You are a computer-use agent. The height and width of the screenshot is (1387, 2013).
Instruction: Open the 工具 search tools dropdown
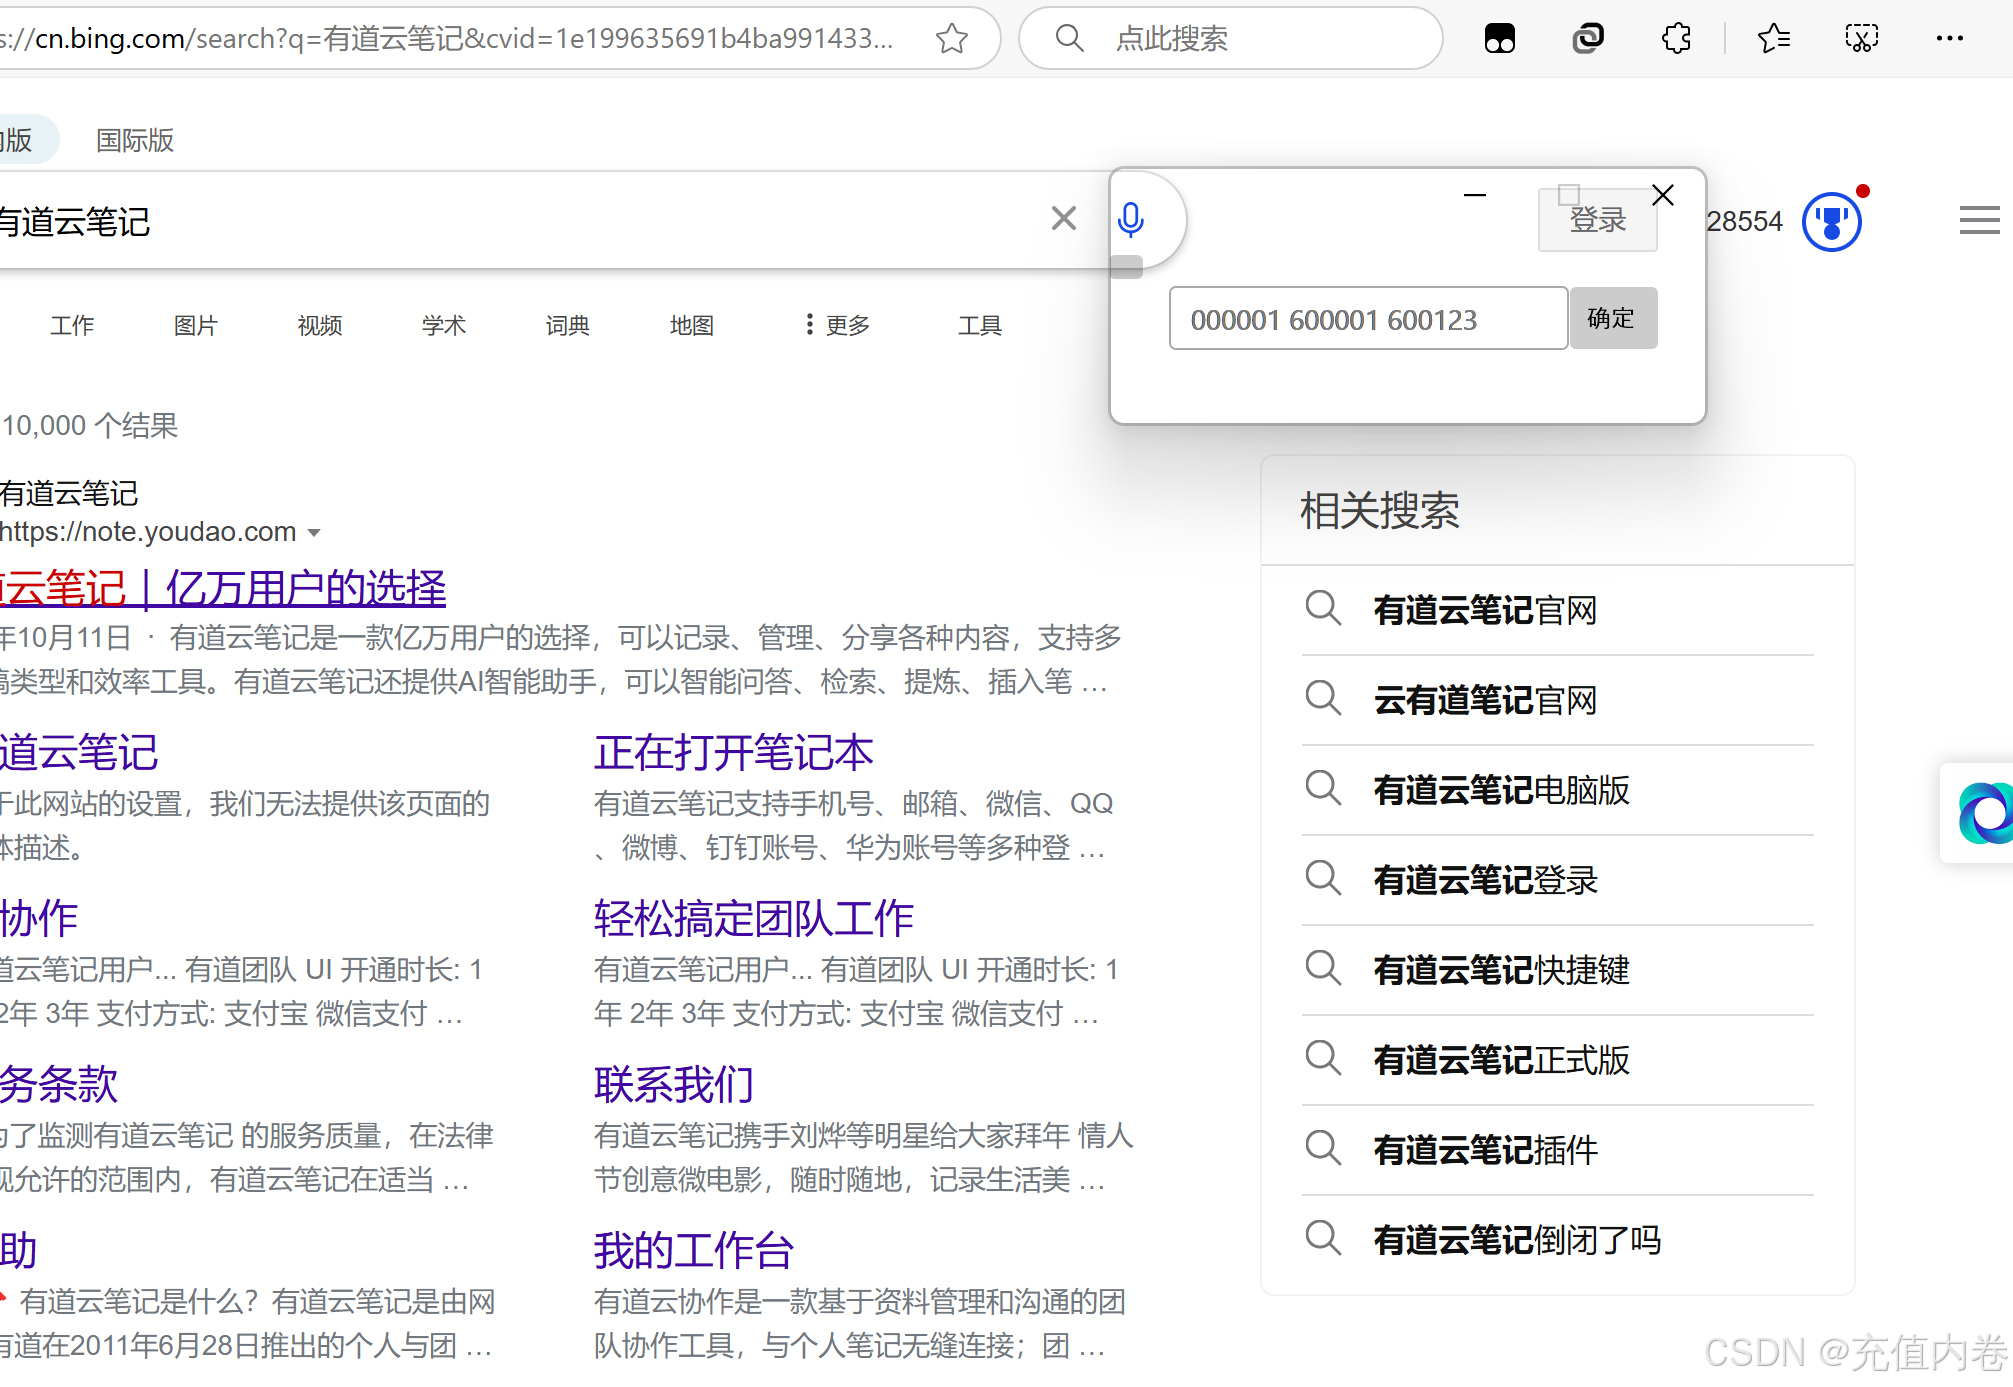pyautogui.click(x=979, y=325)
